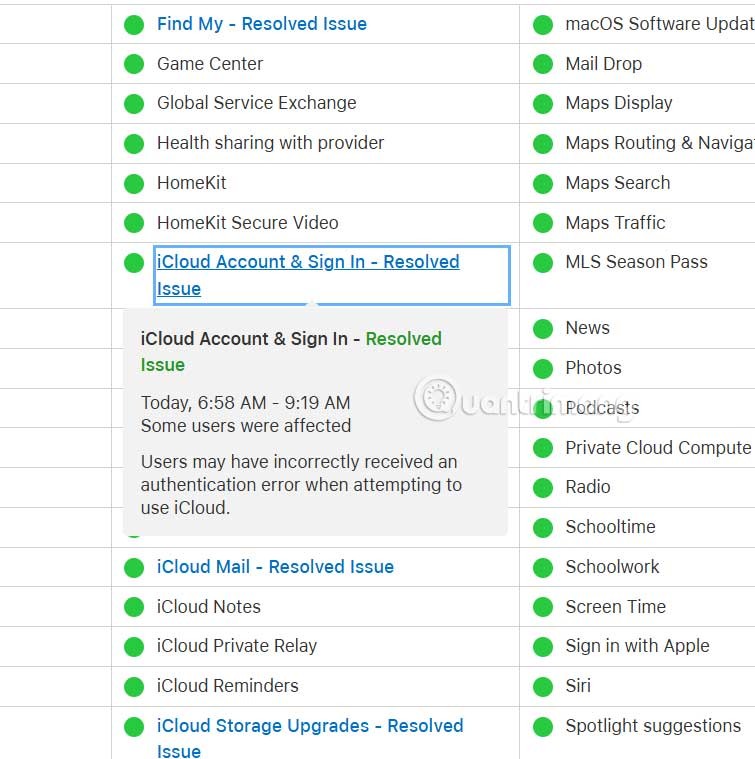755x759 pixels.
Task: Open iCloud Account & Sign In resolved issue
Action: pos(307,263)
